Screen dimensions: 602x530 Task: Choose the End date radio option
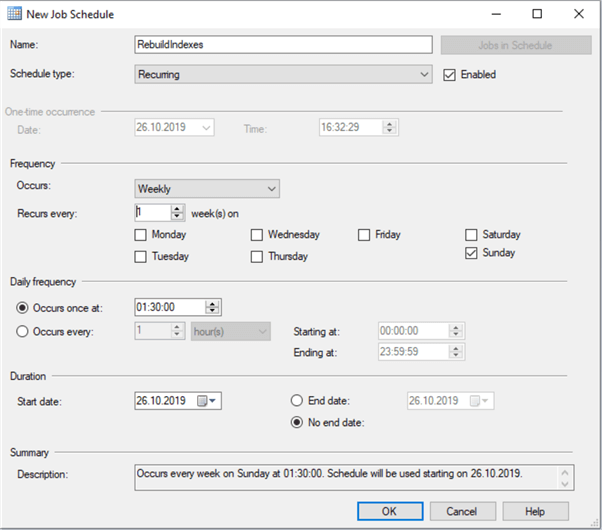[x=296, y=401]
